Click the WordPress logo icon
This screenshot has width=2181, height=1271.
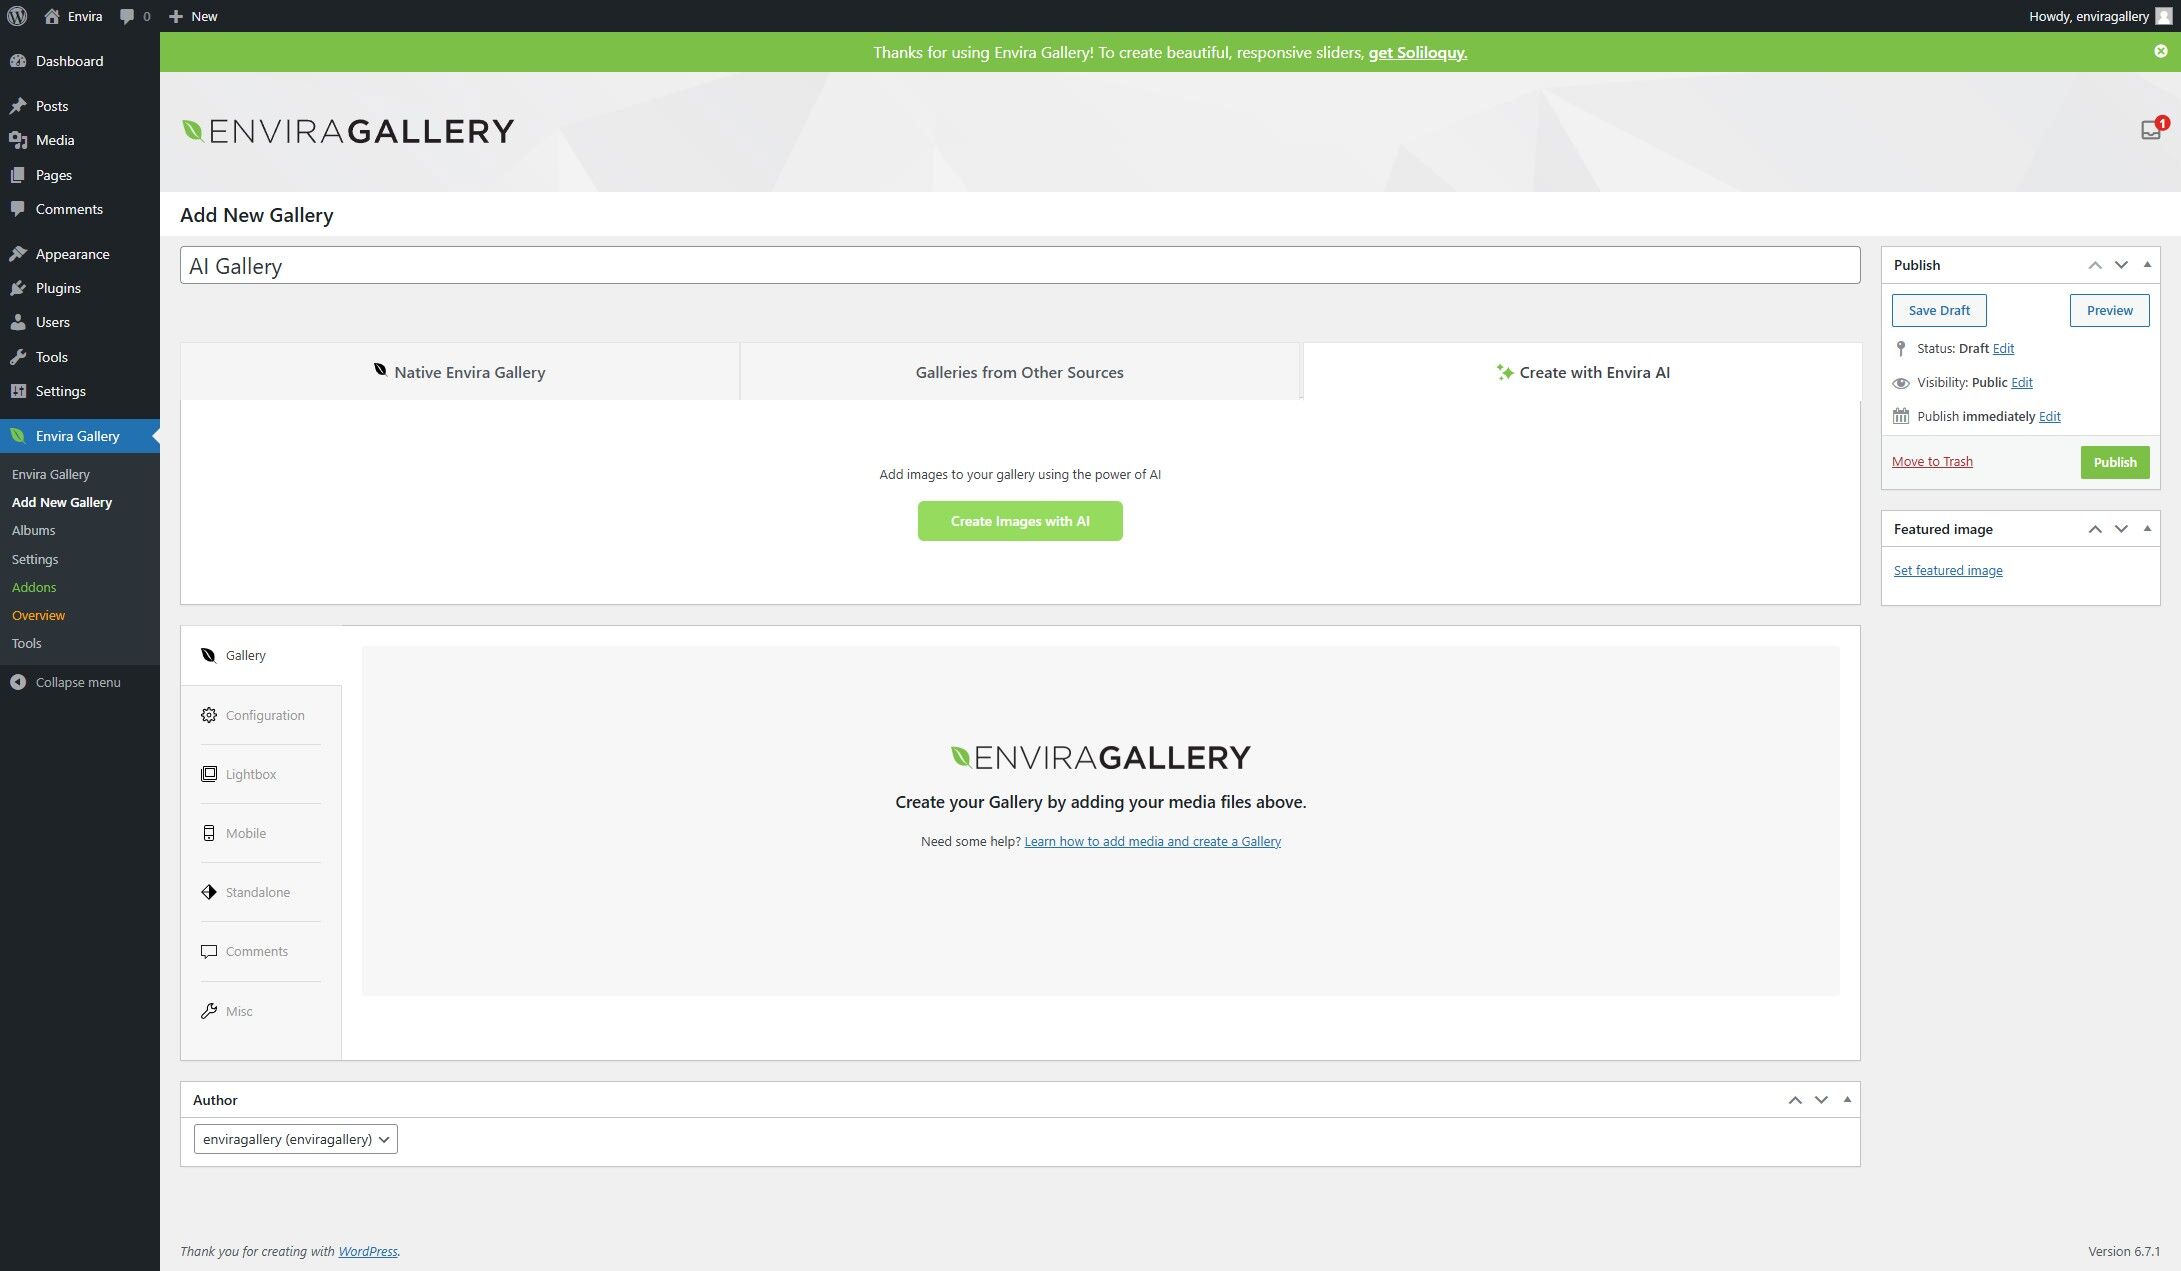coord(17,16)
